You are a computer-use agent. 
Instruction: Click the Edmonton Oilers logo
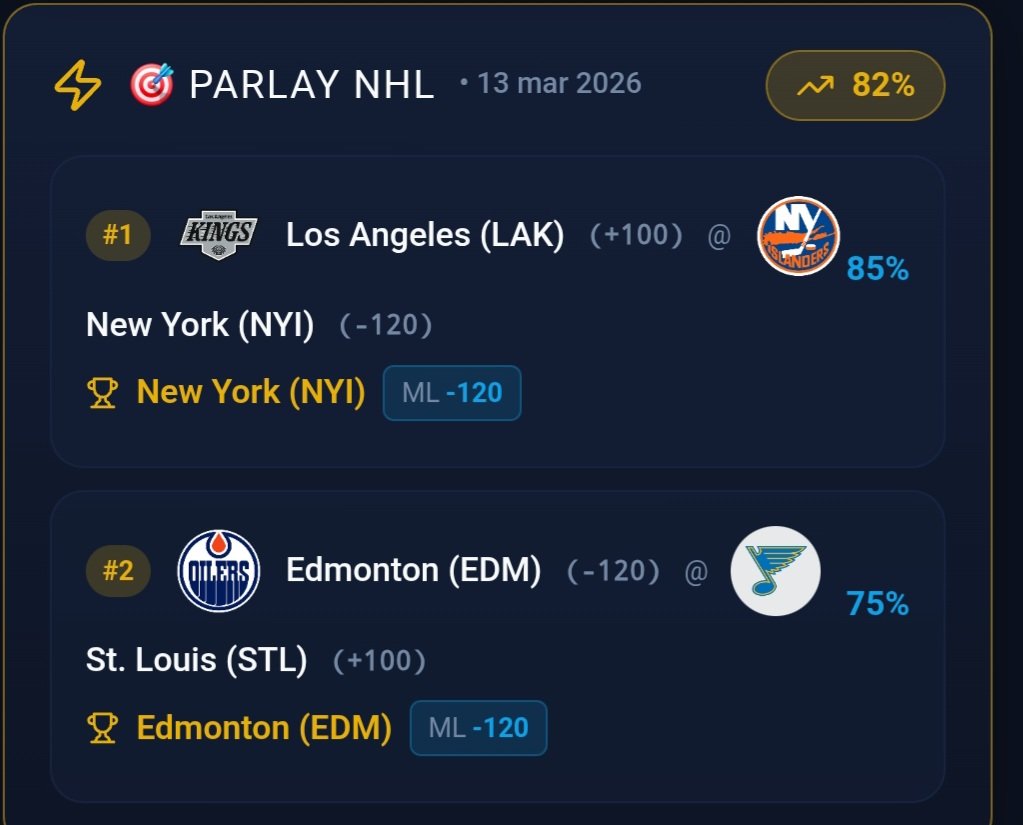tap(218, 571)
